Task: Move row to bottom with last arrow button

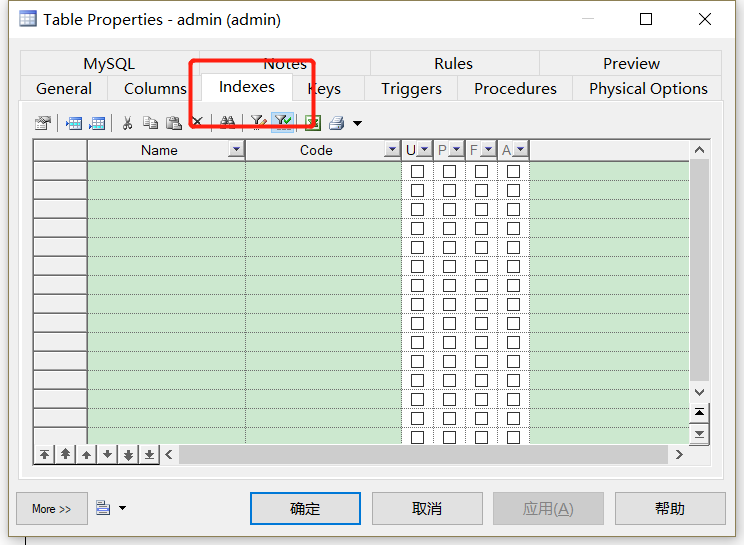Action: click(x=149, y=455)
